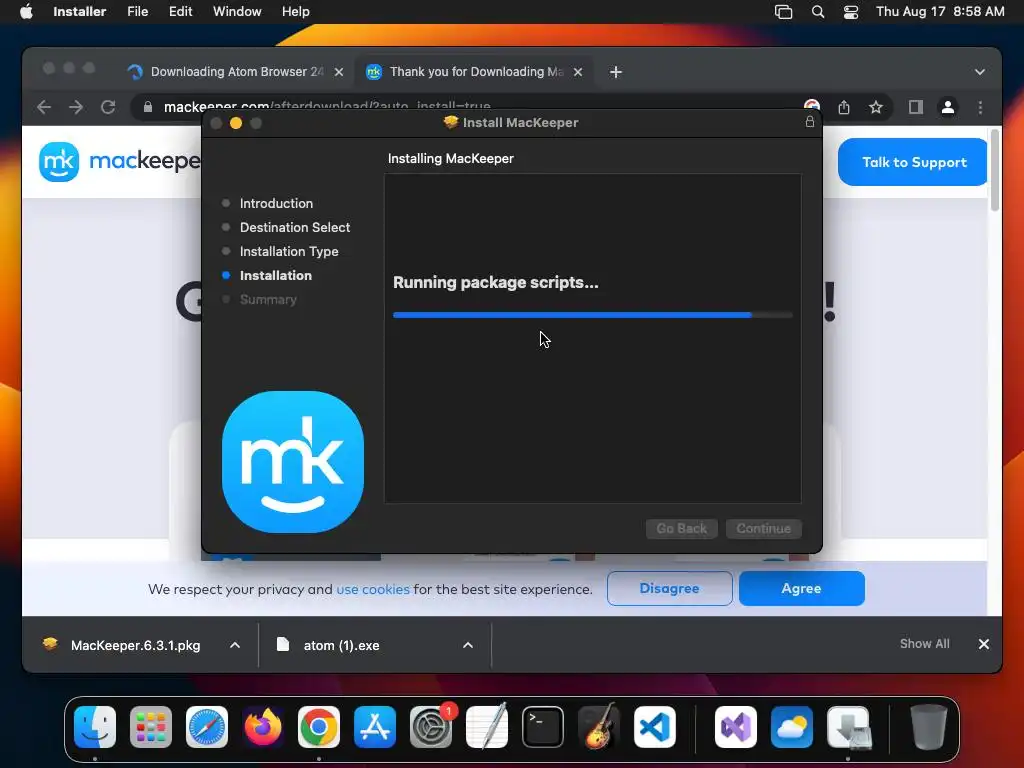The height and width of the screenshot is (768, 1024).
Task: Close the Thank you for Downloading tab
Action: tap(578, 72)
